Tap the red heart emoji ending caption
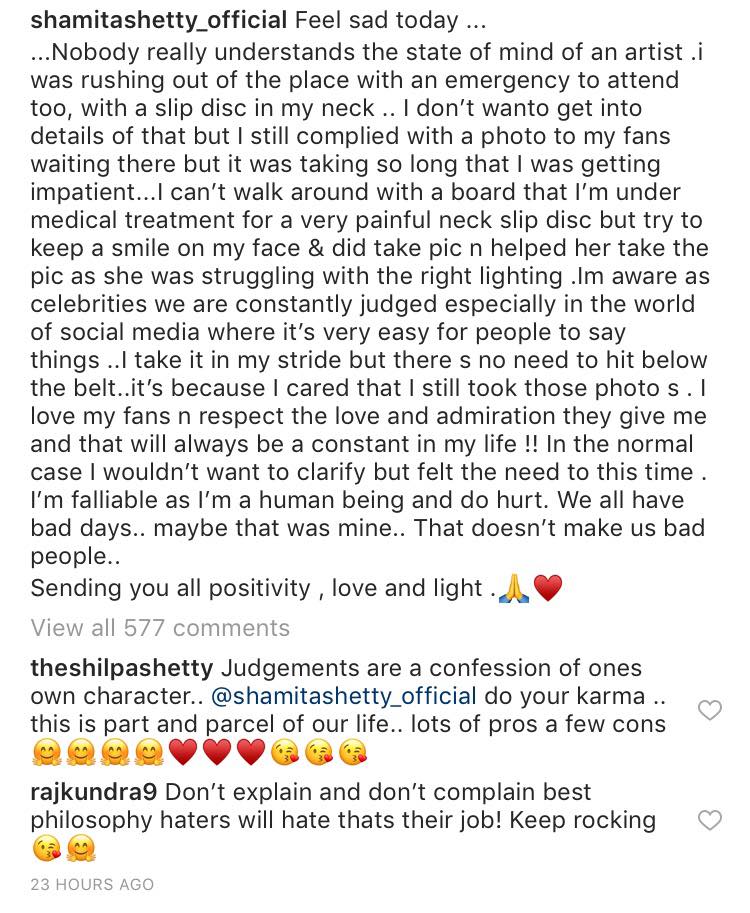The width and height of the screenshot is (750, 913). coord(548,590)
